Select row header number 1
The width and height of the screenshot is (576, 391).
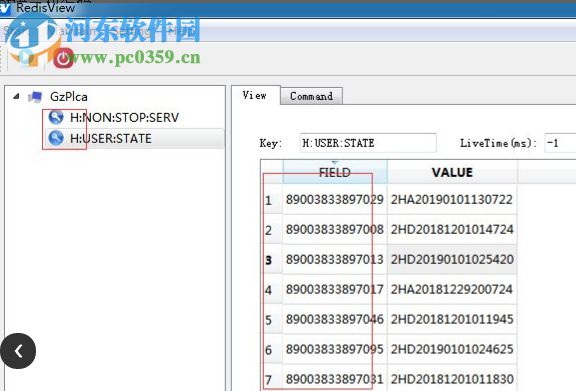271,200
